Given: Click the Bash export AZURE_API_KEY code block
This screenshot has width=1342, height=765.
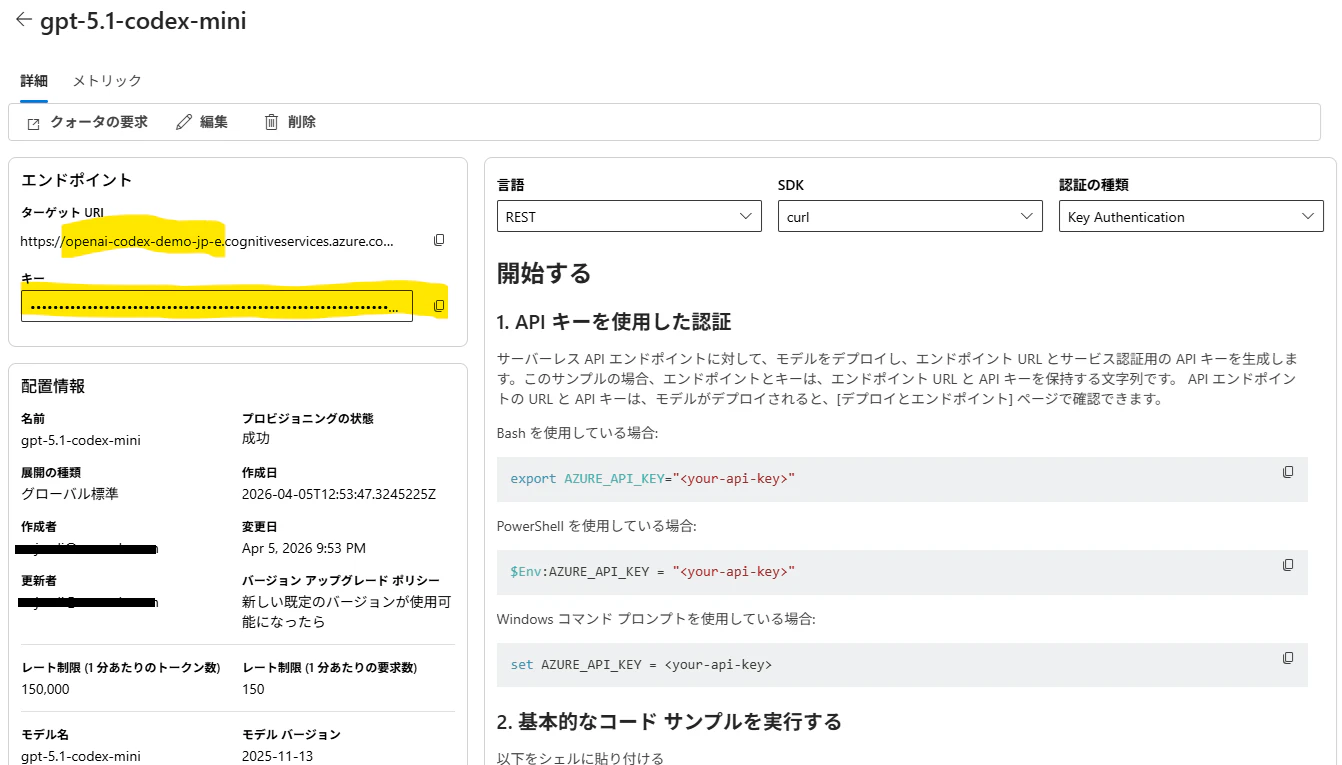Looking at the screenshot, I should click(x=902, y=479).
